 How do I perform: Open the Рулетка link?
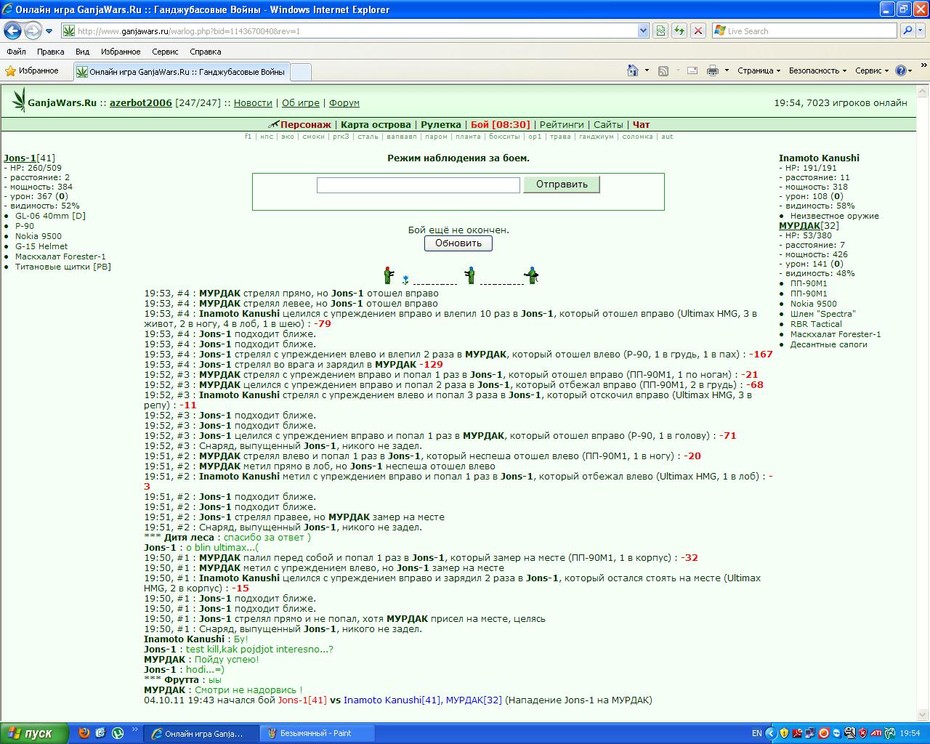pyautogui.click(x=441, y=125)
